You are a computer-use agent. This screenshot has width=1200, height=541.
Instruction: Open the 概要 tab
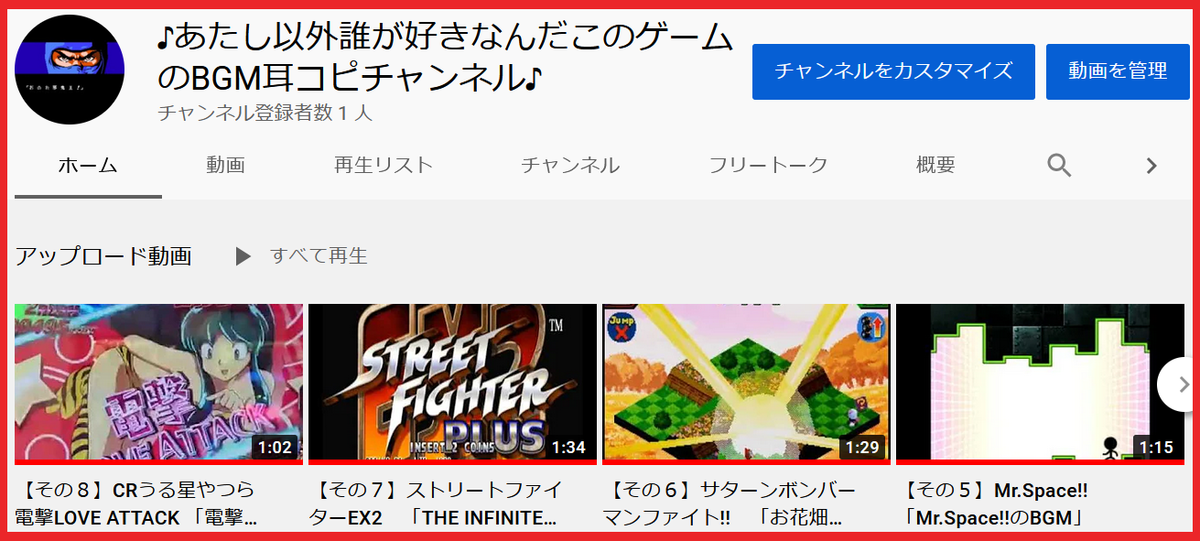click(936, 165)
